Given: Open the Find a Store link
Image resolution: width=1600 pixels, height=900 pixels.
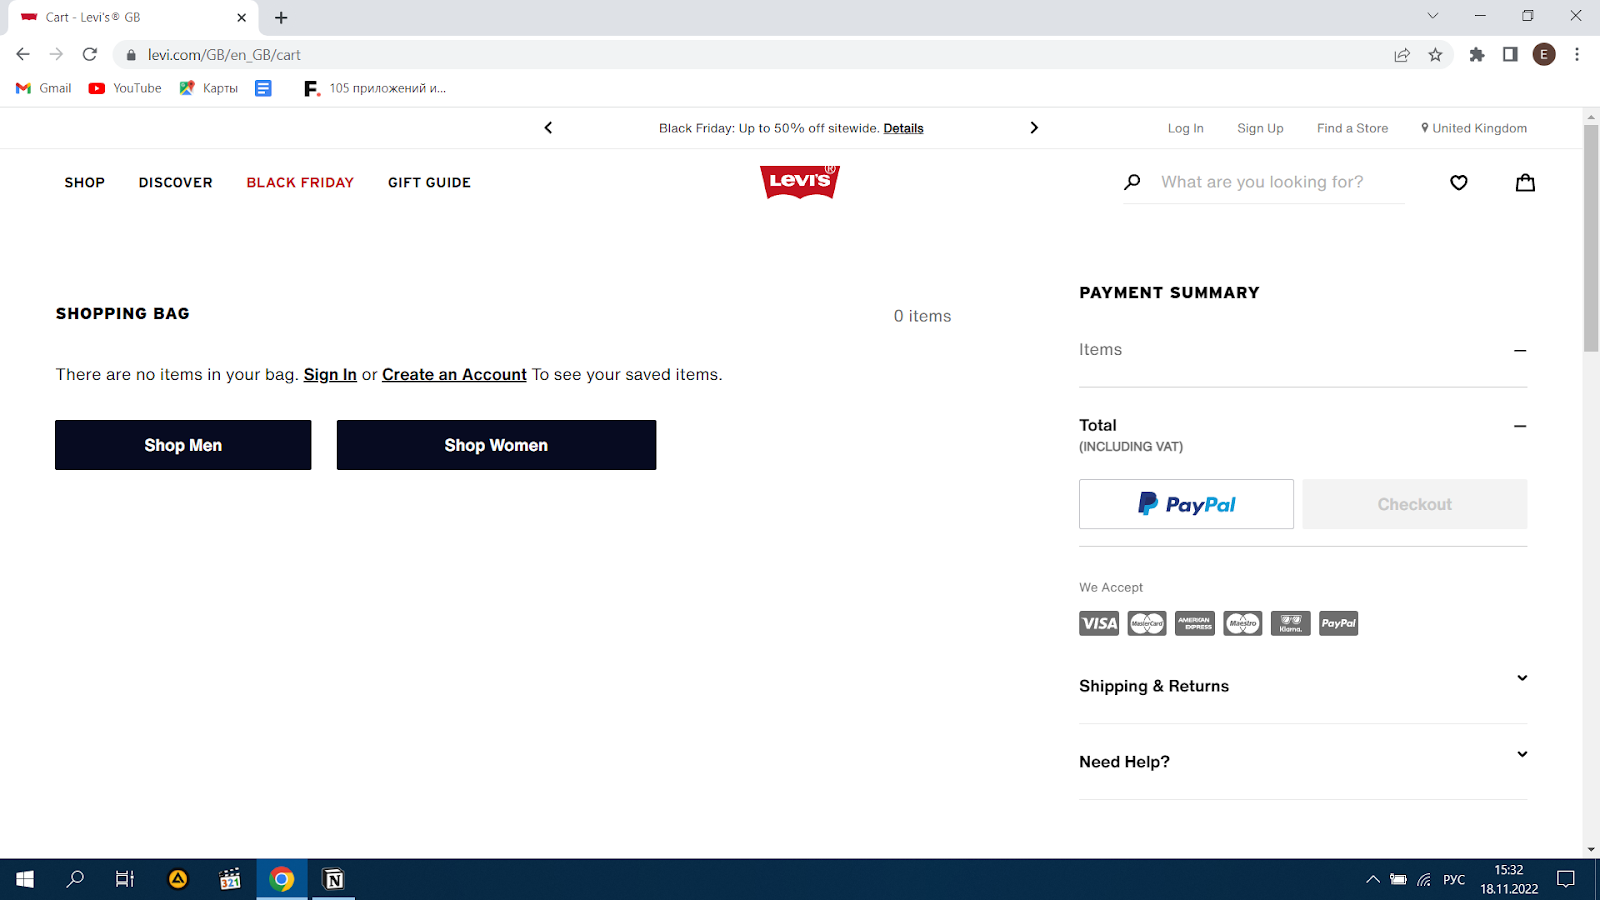Looking at the screenshot, I should [x=1352, y=128].
